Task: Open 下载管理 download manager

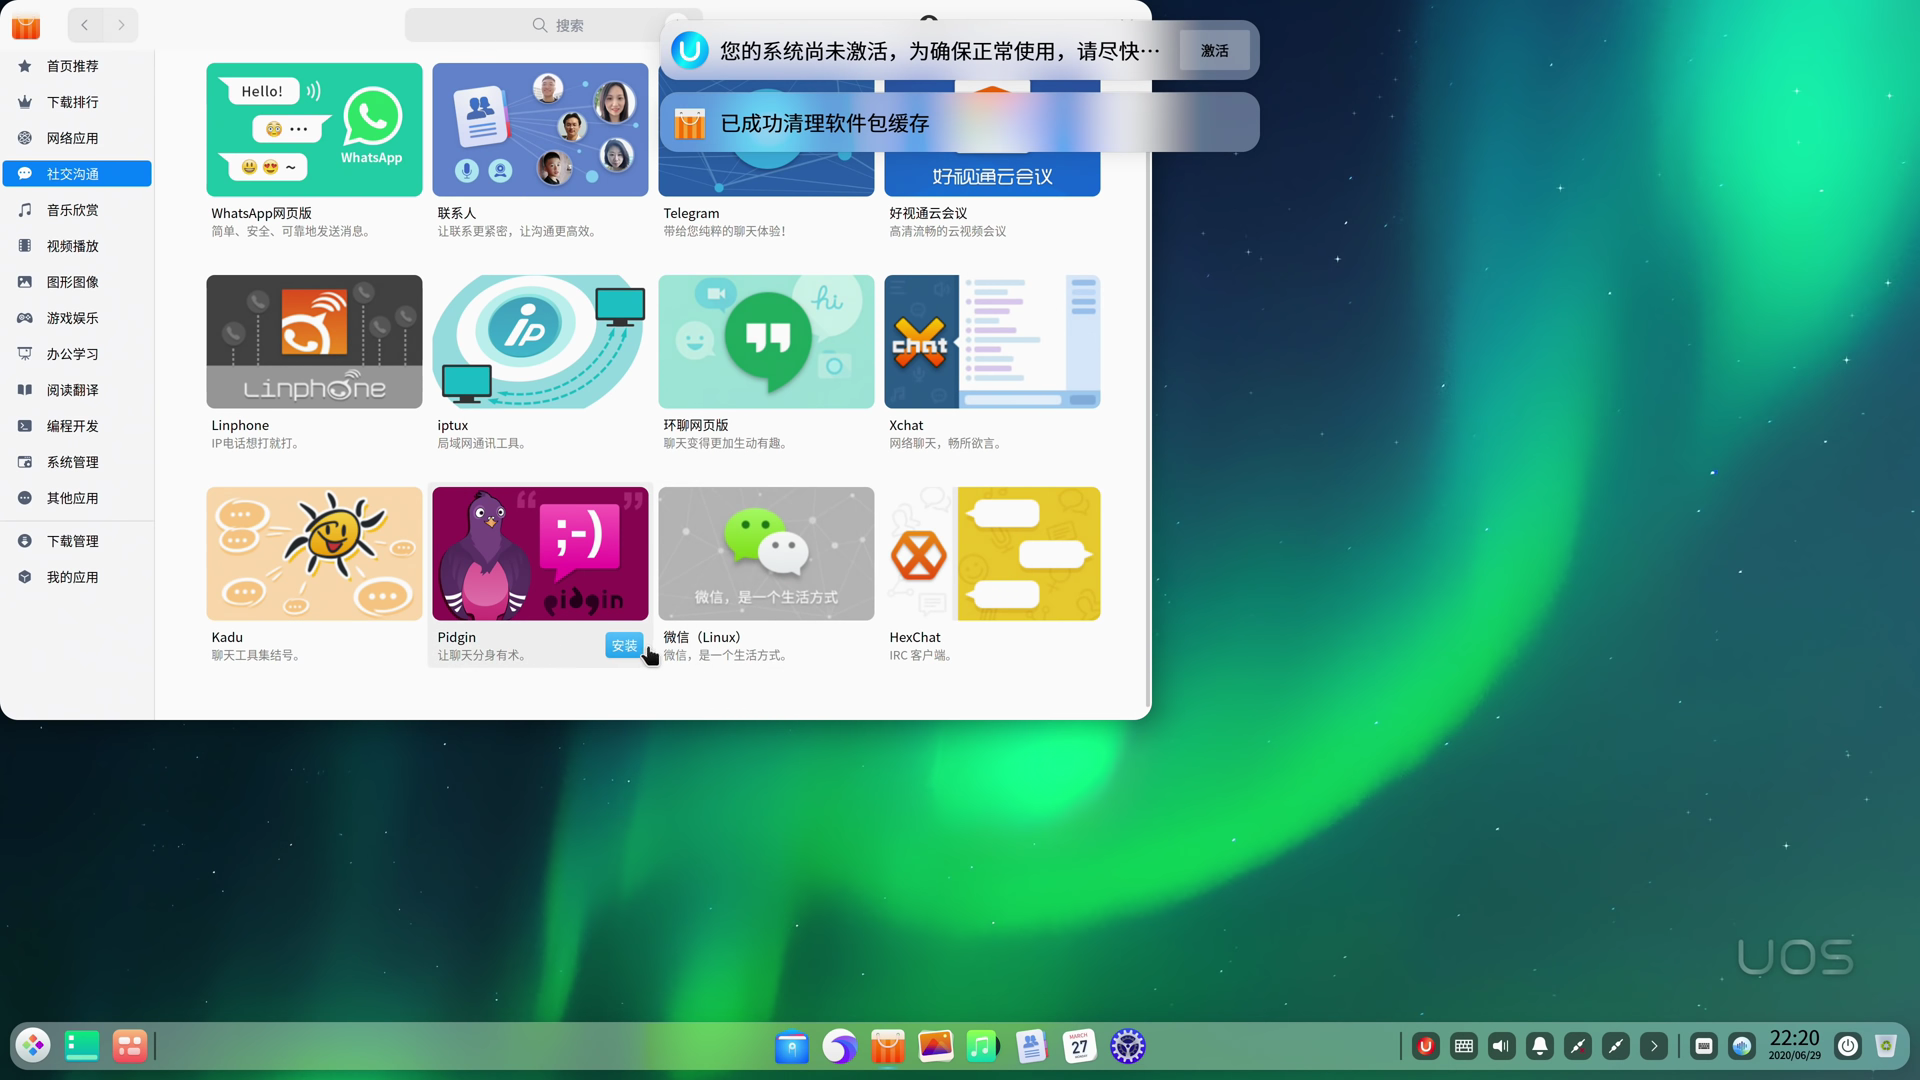Action: (x=77, y=541)
